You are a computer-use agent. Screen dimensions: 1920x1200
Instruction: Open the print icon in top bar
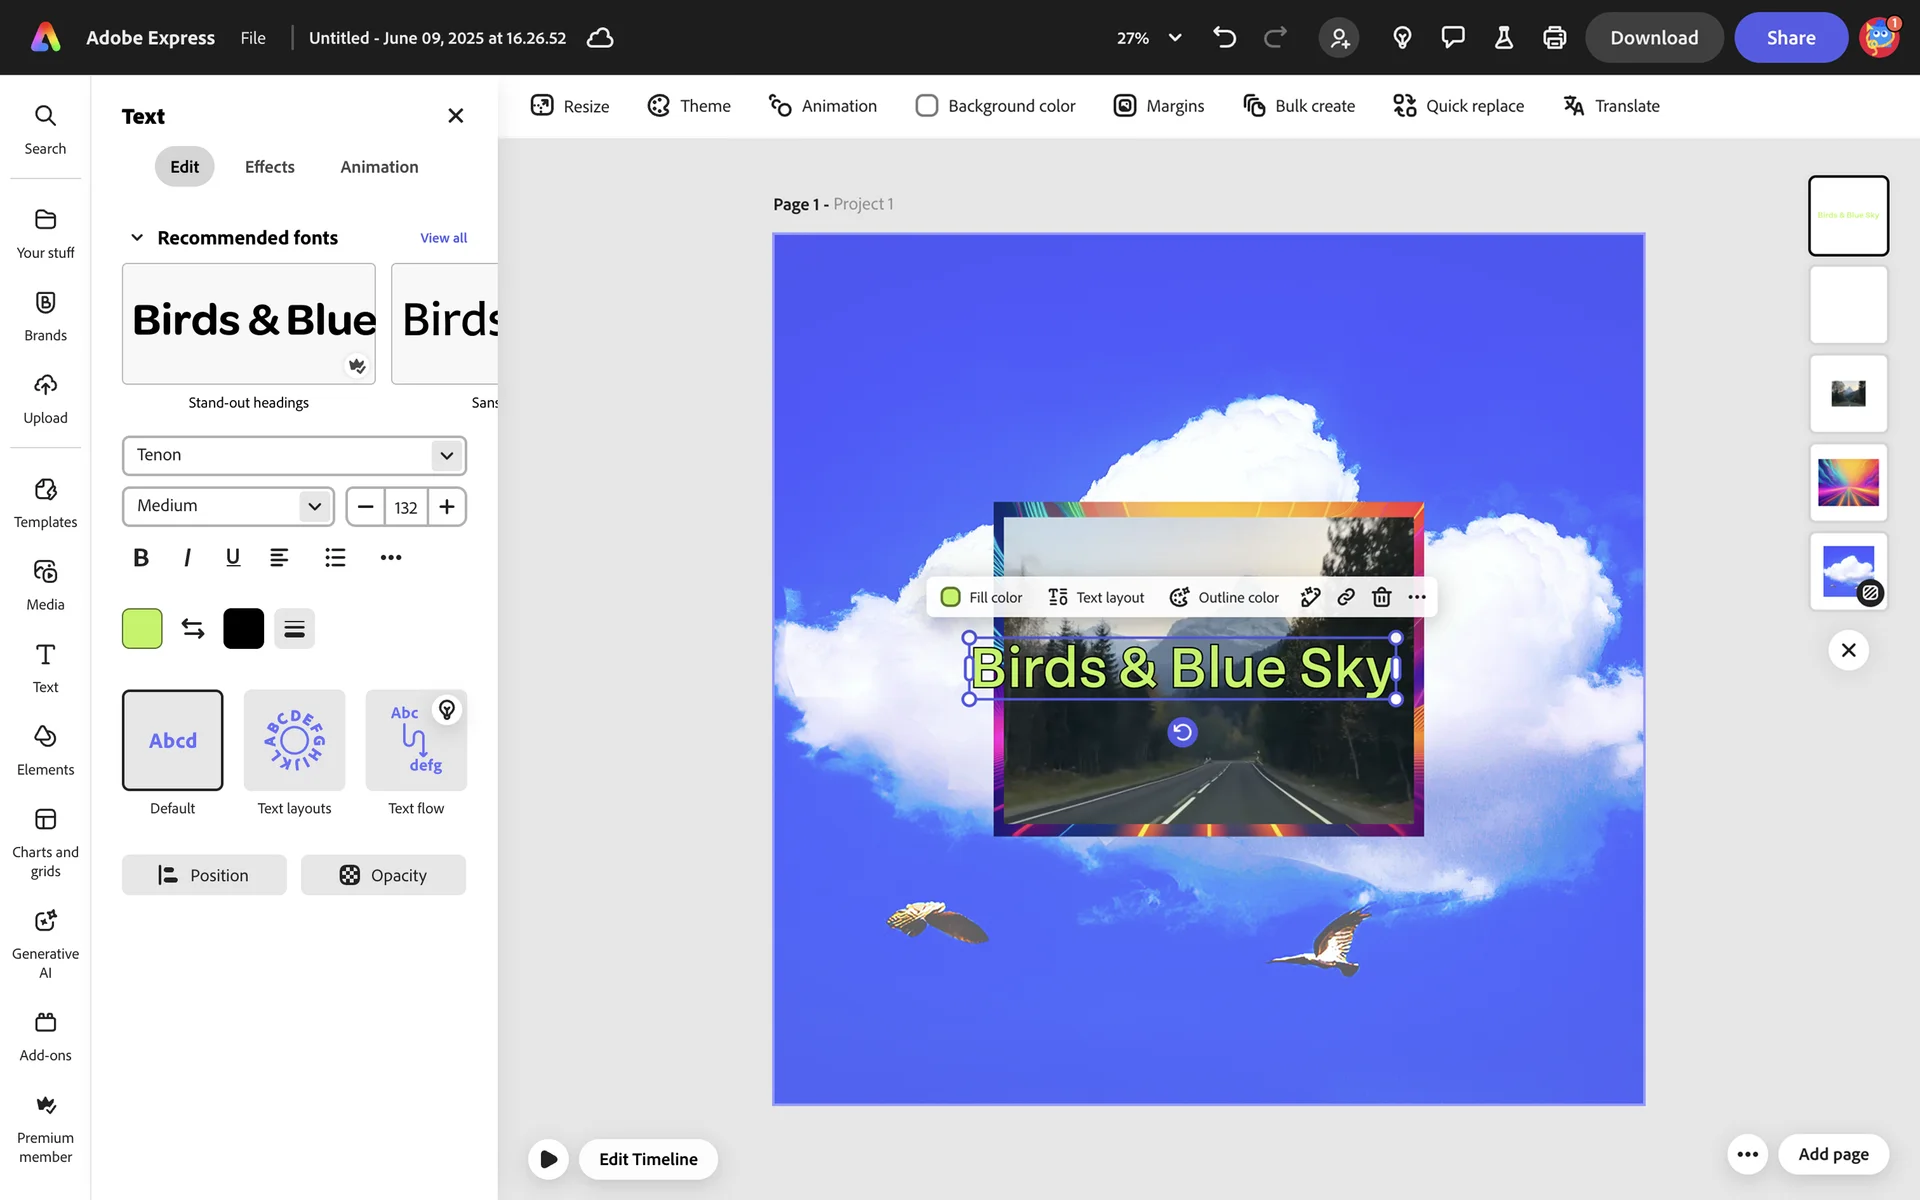(1554, 38)
